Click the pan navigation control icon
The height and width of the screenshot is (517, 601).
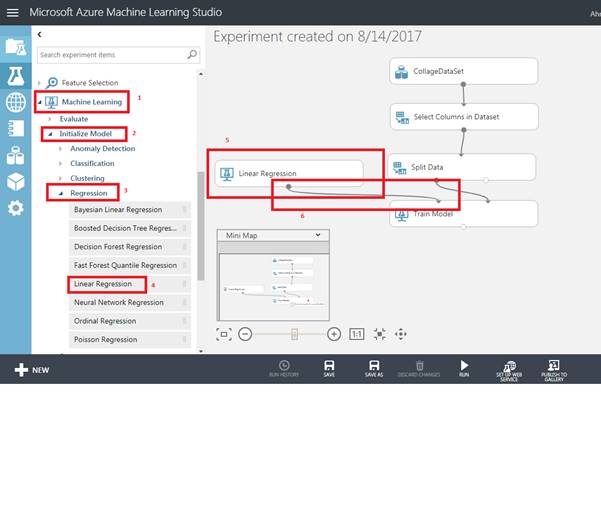pyautogui.click(x=401, y=334)
